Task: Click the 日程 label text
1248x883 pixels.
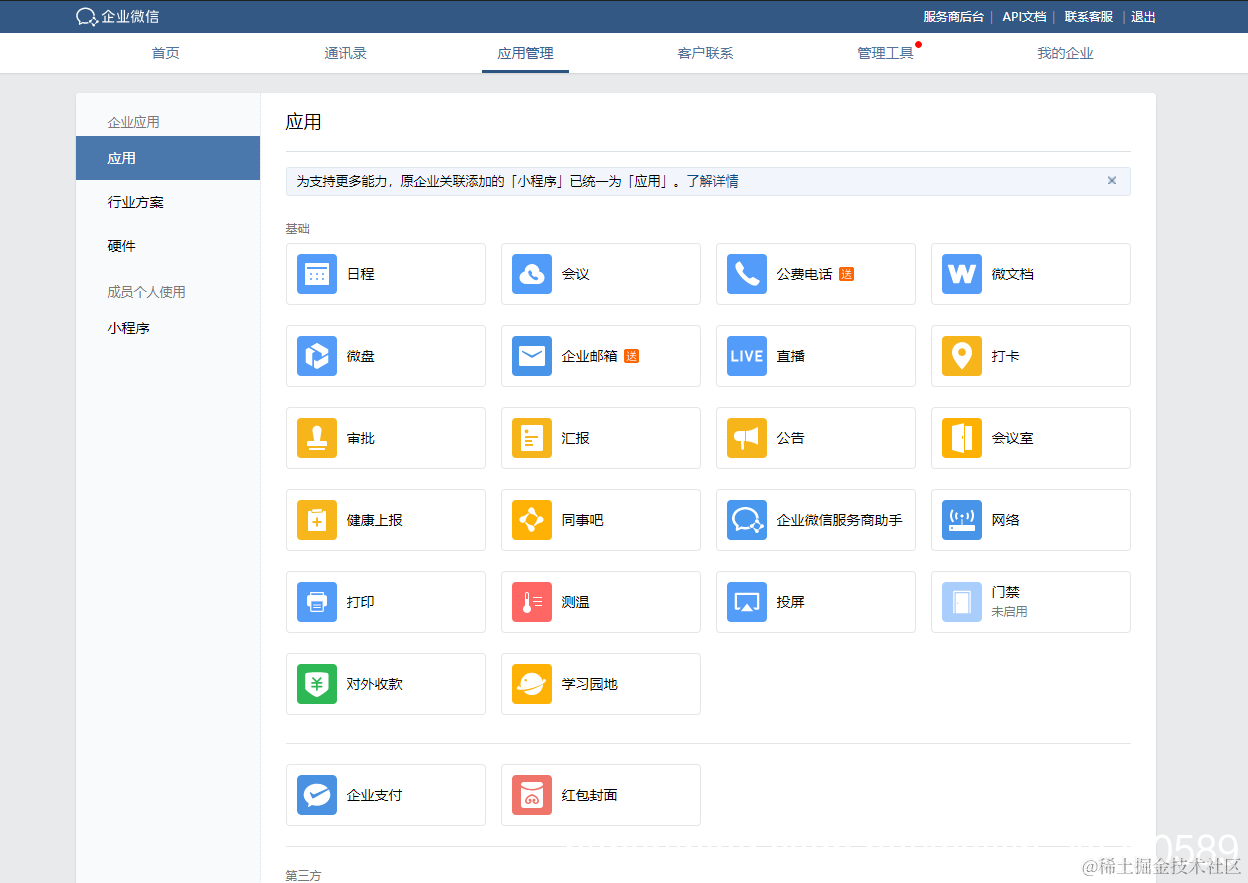Action: [361, 274]
